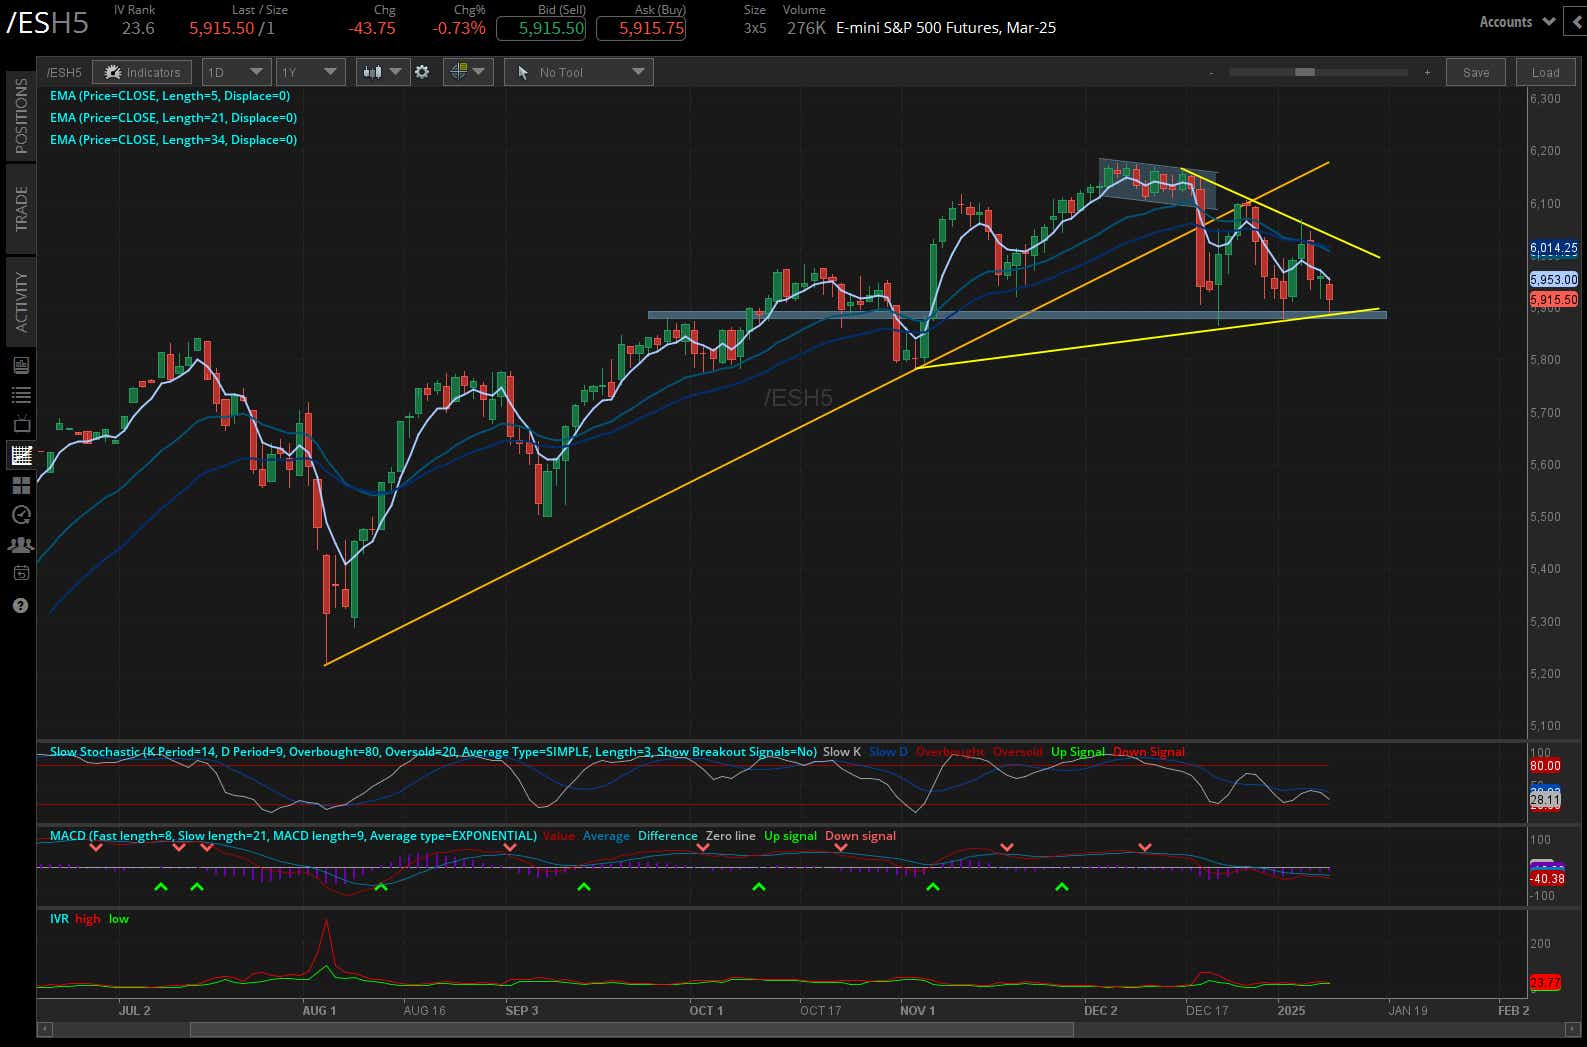Click the 5,953.00 price axis label
The image size is (1587, 1047).
click(1553, 280)
